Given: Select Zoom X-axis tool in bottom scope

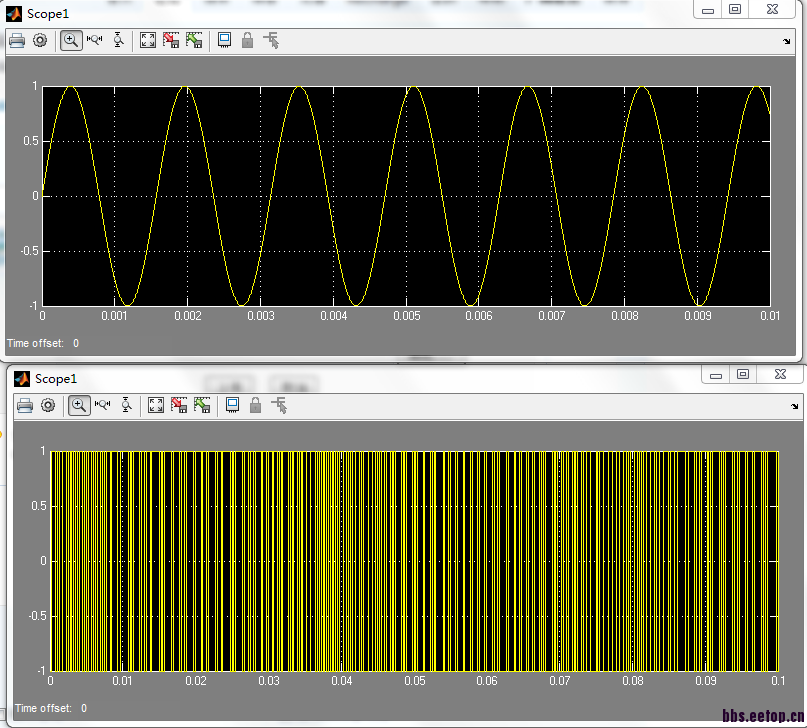Looking at the screenshot, I should pyautogui.click(x=103, y=405).
